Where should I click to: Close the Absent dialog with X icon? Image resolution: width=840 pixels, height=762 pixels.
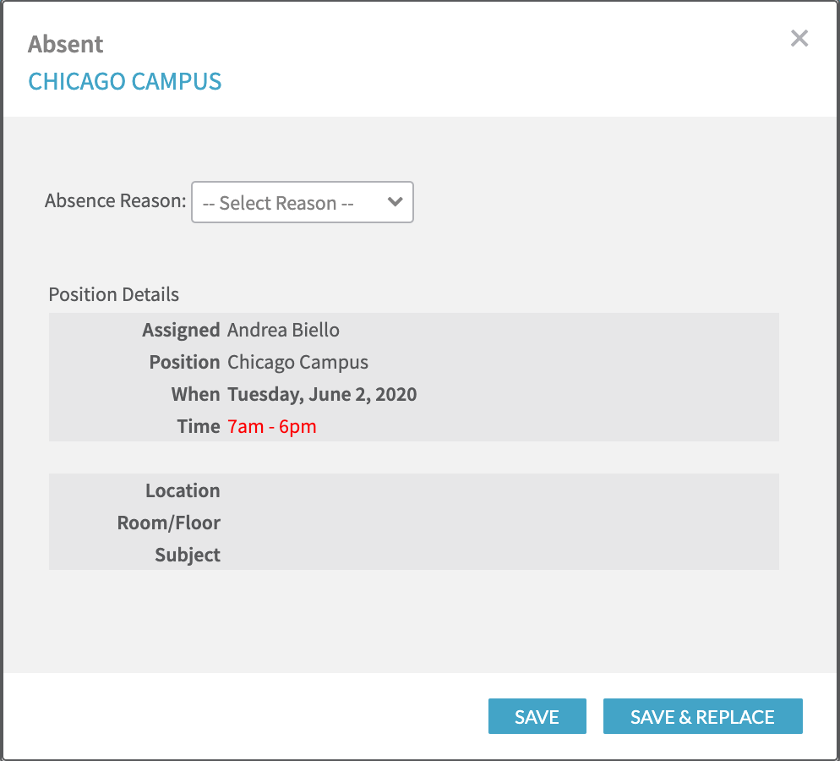(799, 39)
